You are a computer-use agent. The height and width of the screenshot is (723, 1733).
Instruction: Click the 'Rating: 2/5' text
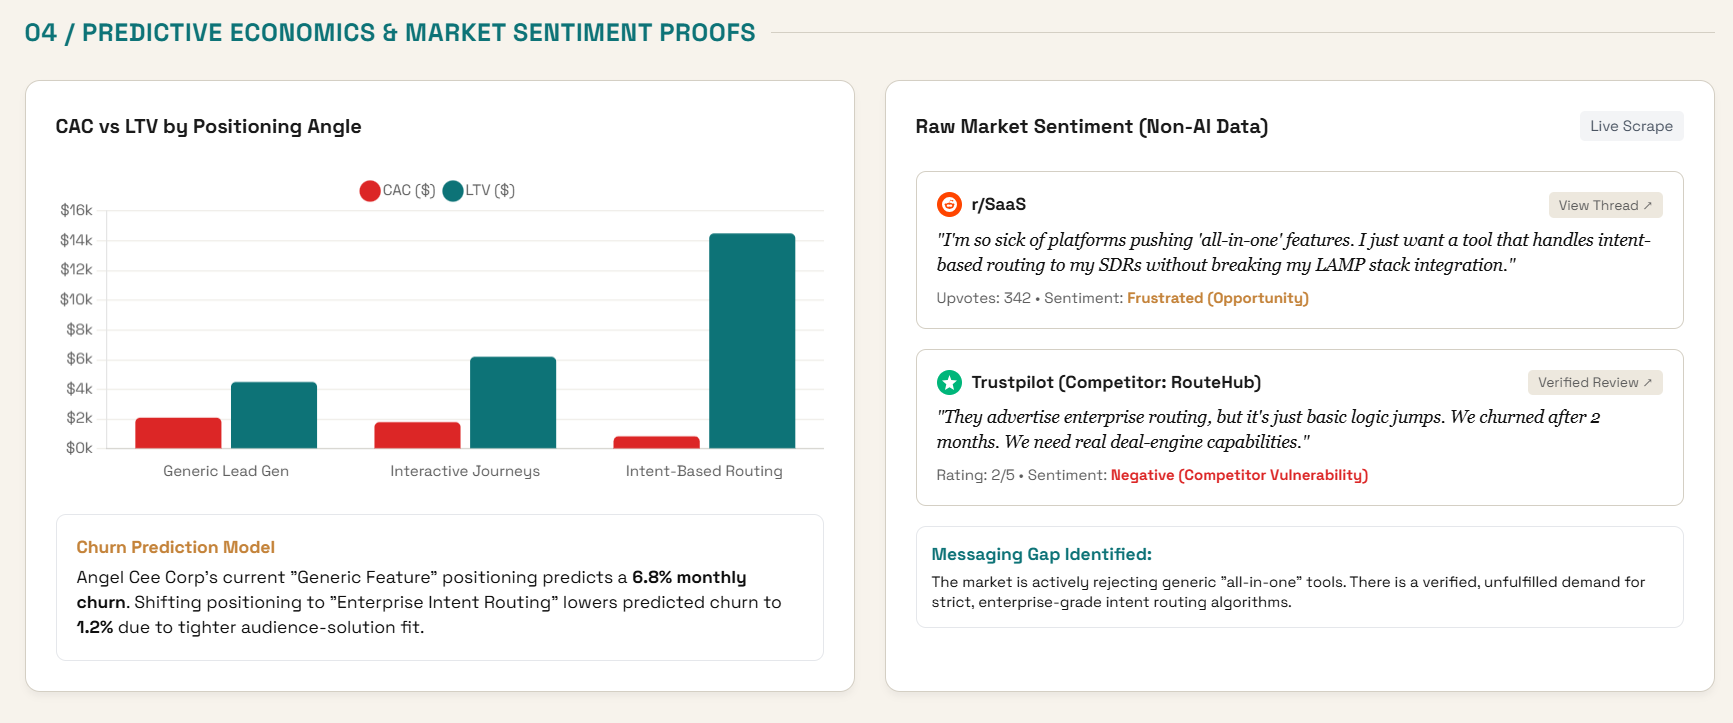(x=975, y=475)
